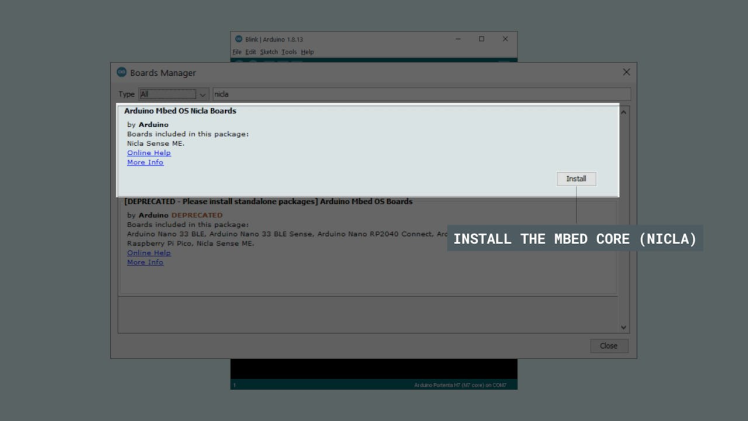Open Online Help under deprecated Mbed OS Boards

(149, 253)
